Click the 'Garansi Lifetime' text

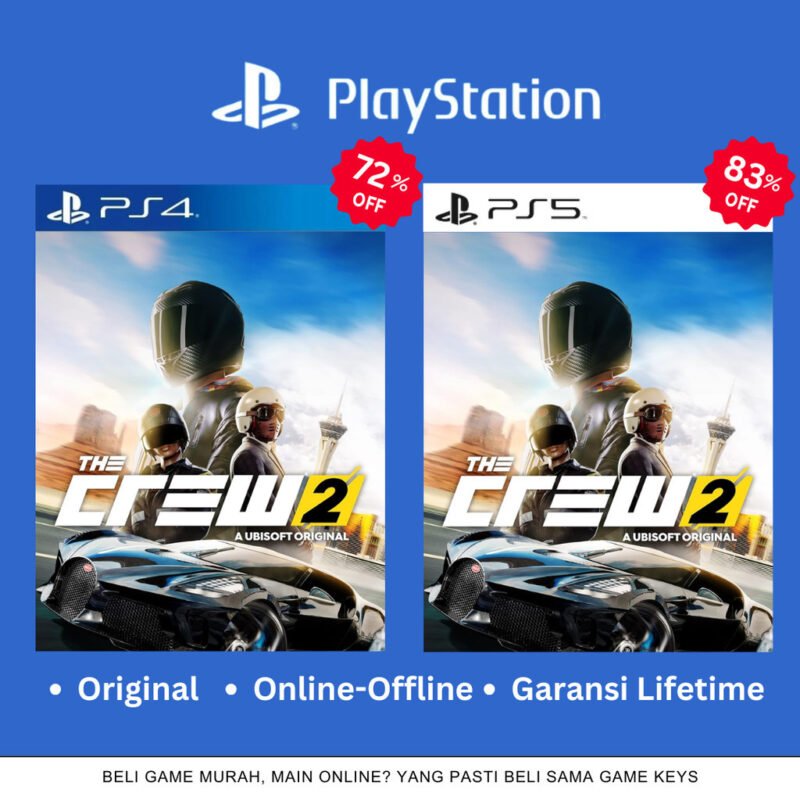point(638,689)
